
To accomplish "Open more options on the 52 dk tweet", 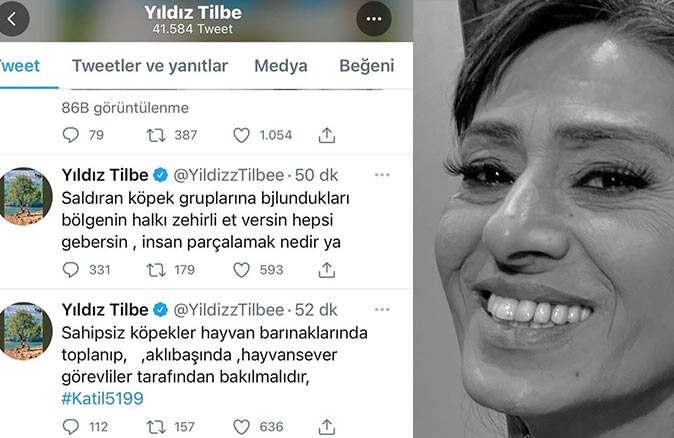I will [382, 309].
